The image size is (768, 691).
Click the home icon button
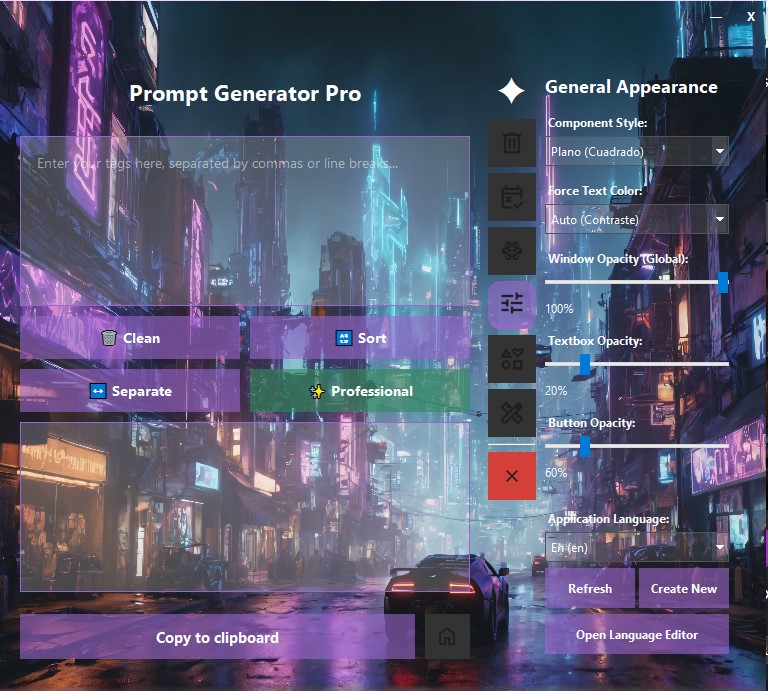point(447,636)
